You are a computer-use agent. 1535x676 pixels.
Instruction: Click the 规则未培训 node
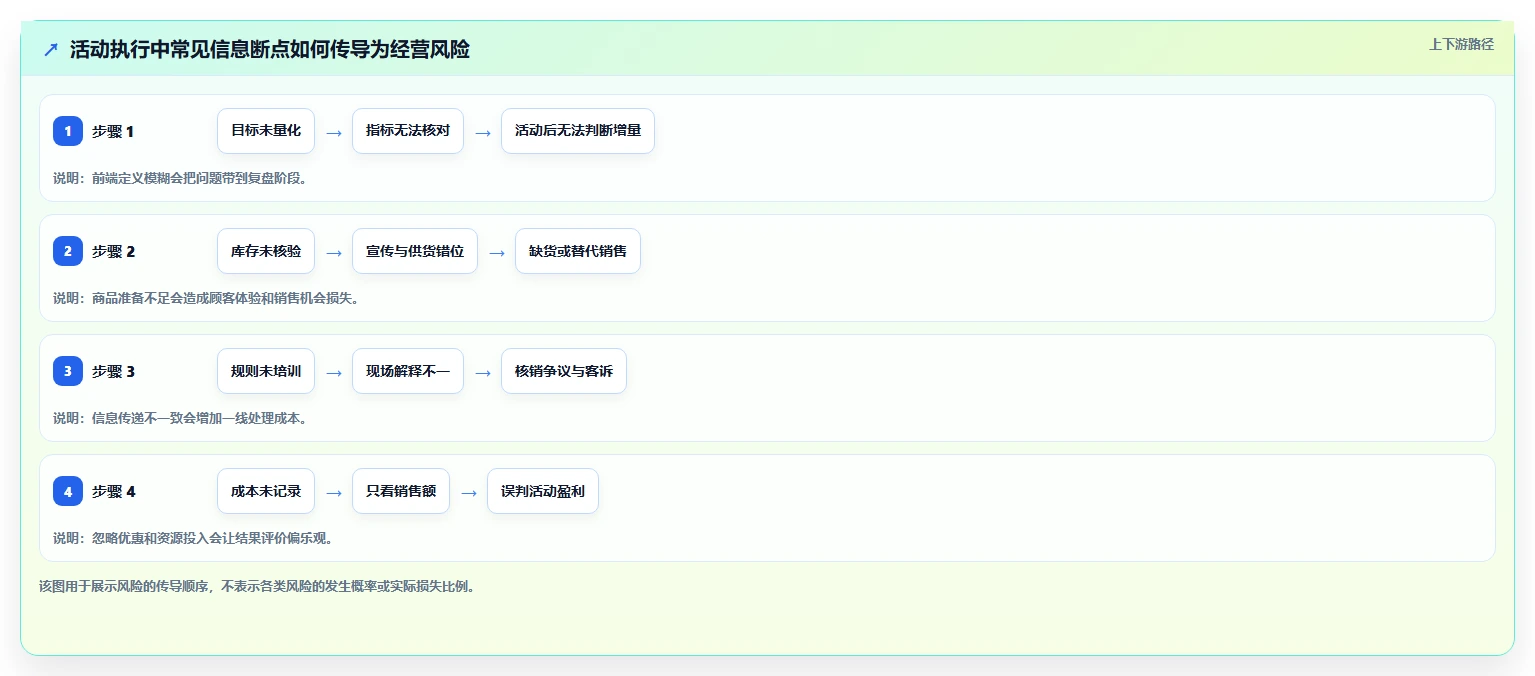[x=266, y=371]
